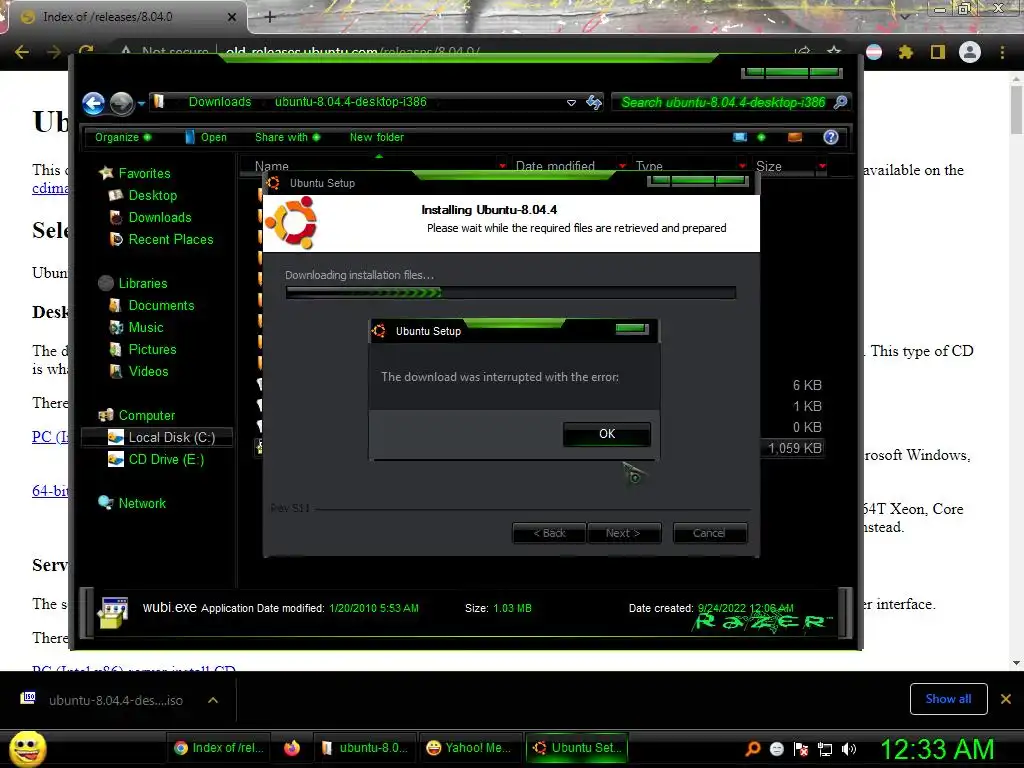This screenshot has width=1024, height=768.
Task: Close the Index of /releases/8.04.0 tab
Action: 232,17
